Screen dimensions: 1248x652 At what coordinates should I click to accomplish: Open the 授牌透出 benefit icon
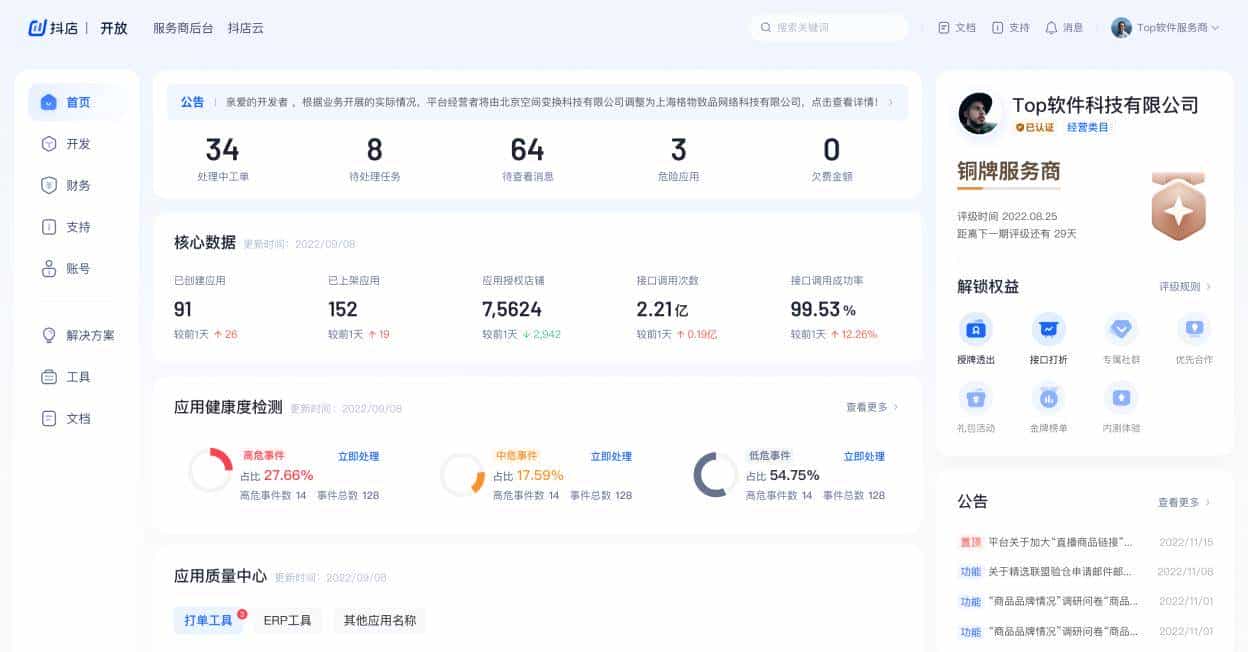[x=977, y=329]
